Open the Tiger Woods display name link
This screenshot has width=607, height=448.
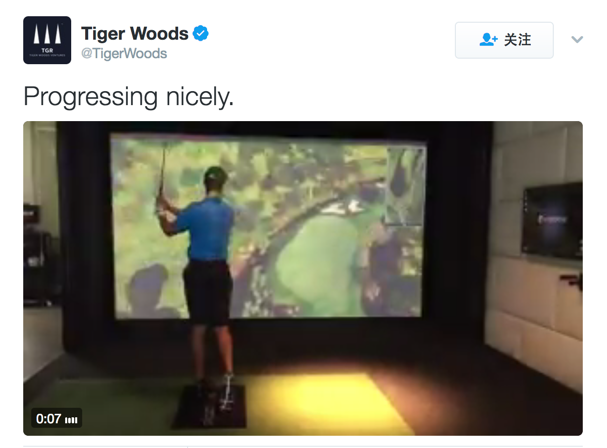135,33
